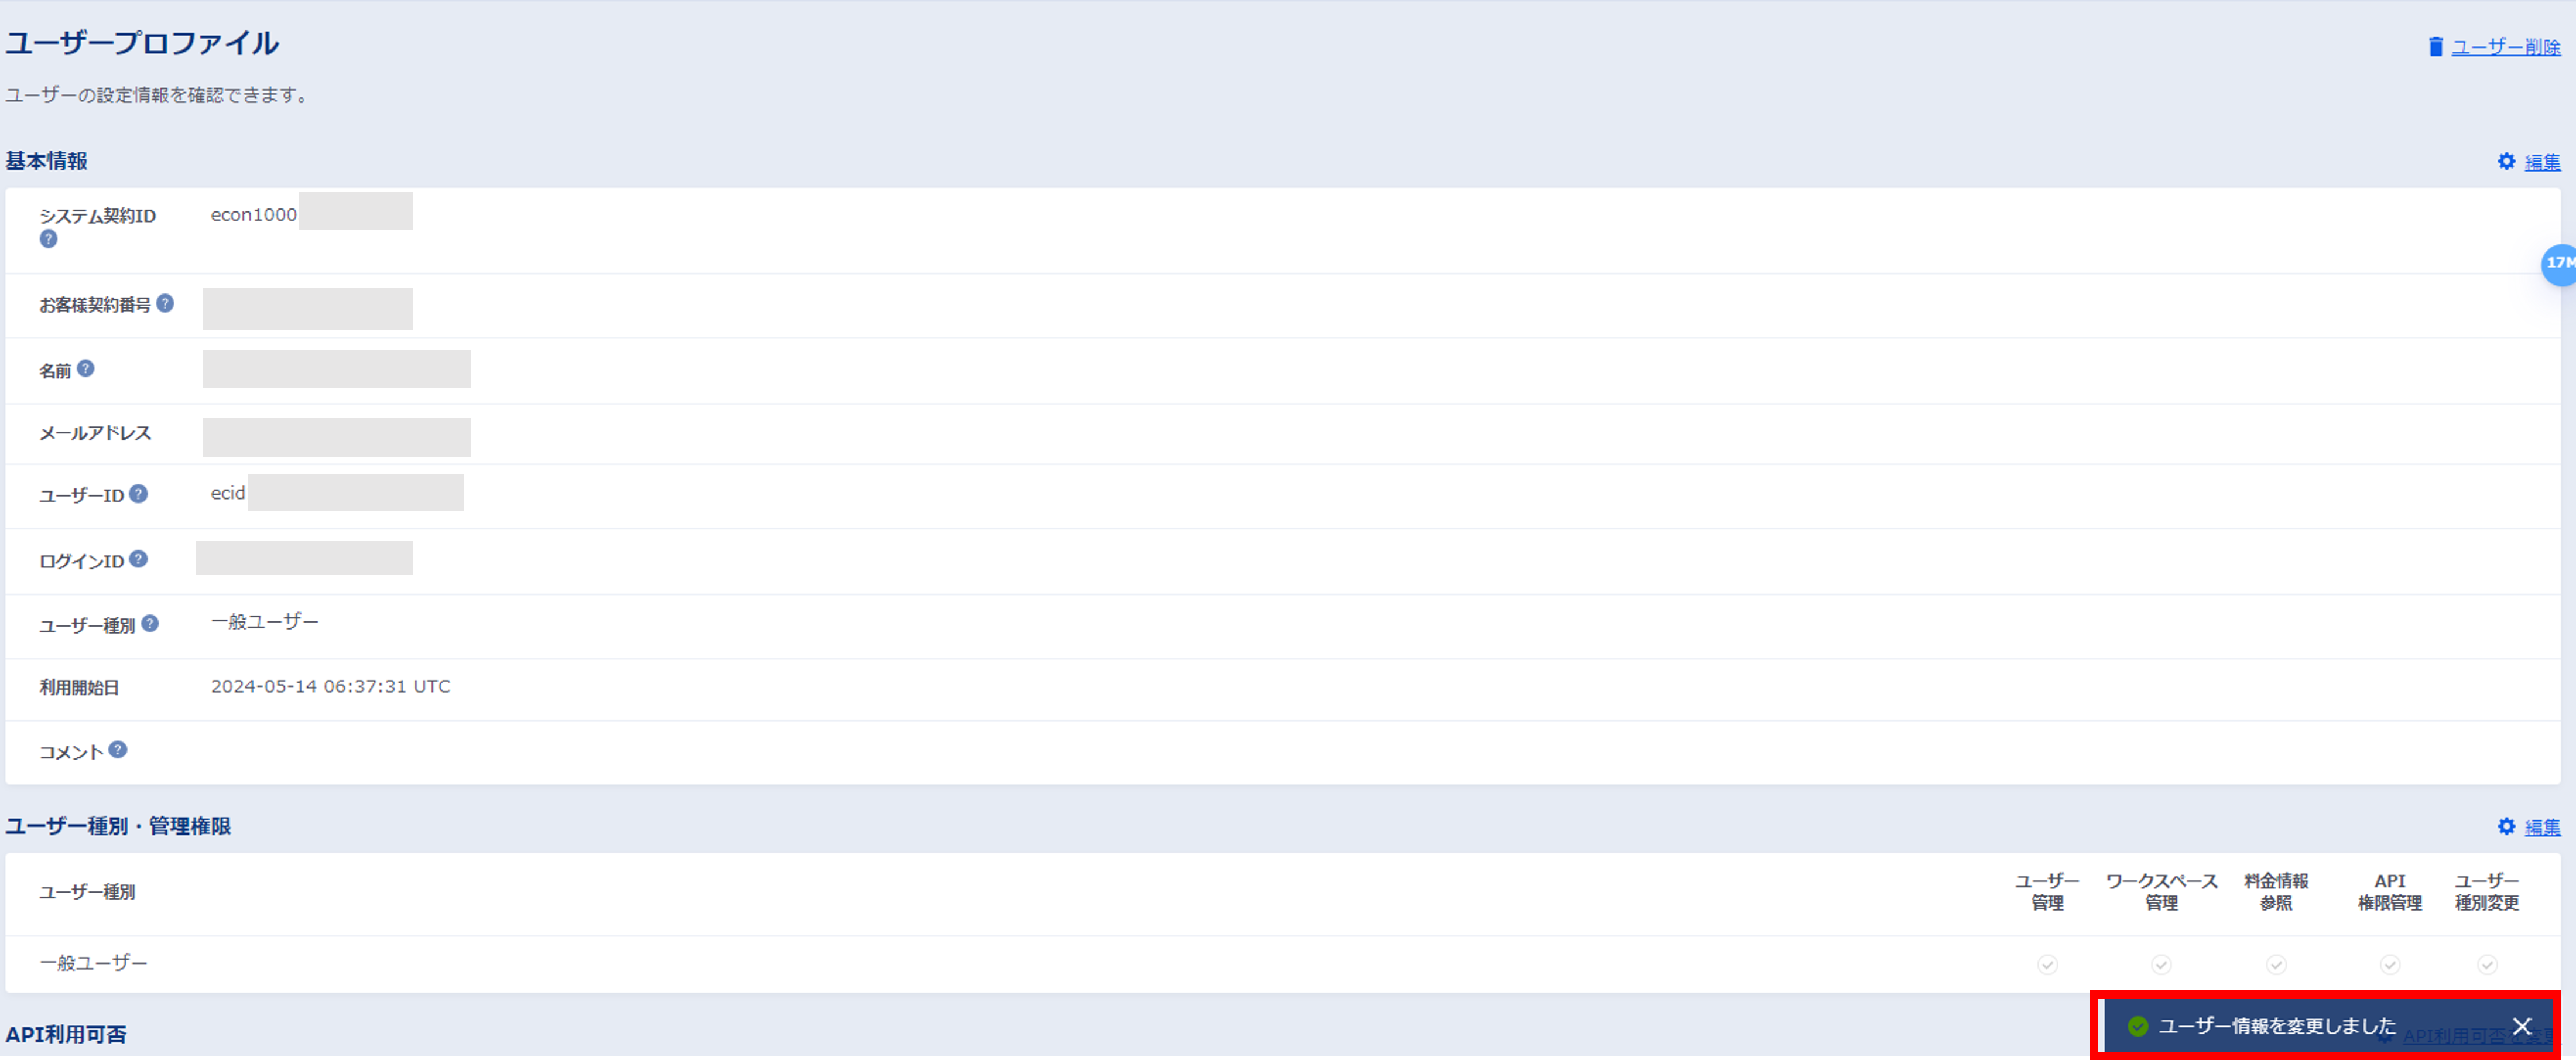Click the help icon next to ユーザーID

pyautogui.click(x=139, y=494)
